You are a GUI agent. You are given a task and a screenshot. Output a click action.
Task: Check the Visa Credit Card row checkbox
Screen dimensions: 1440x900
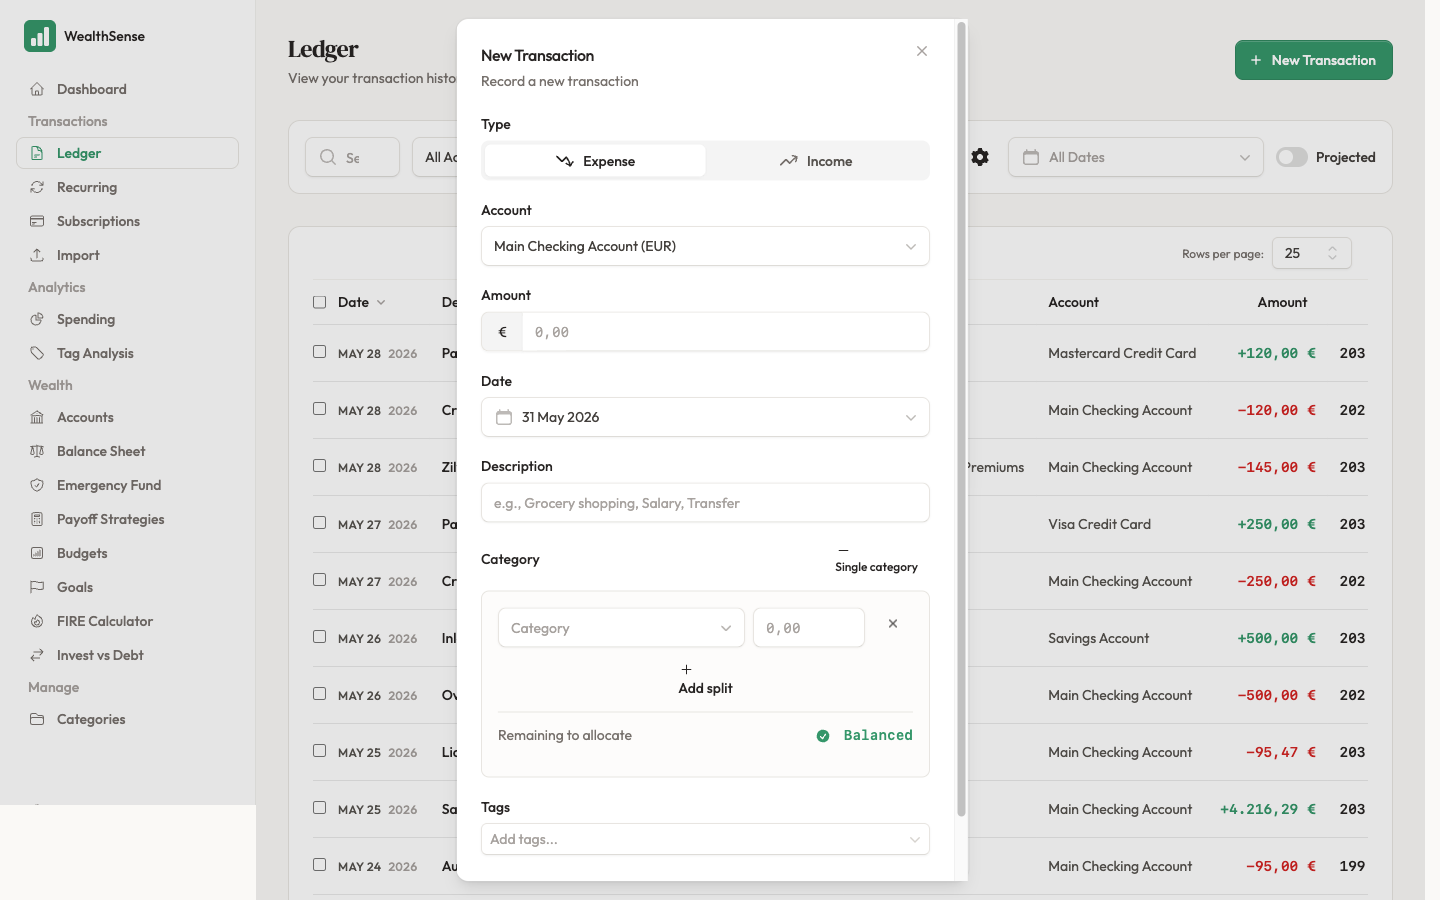319,523
